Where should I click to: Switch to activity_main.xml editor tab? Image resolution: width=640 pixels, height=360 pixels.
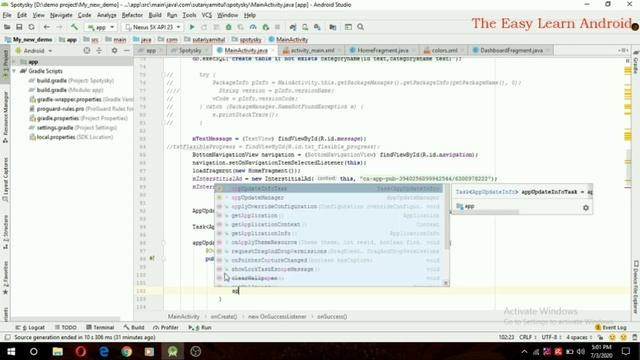click(309, 50)
